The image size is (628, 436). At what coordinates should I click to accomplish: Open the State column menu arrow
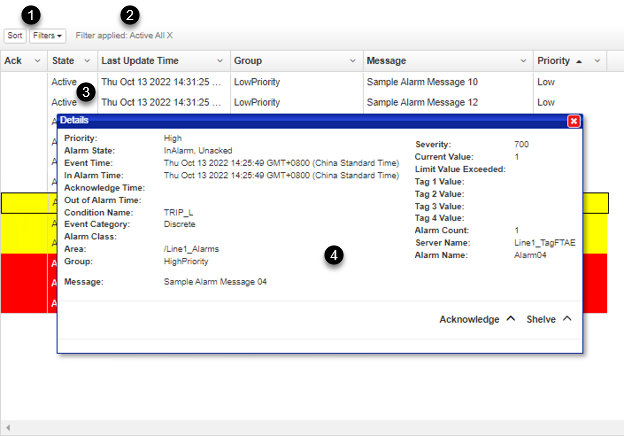click(86, 61)
